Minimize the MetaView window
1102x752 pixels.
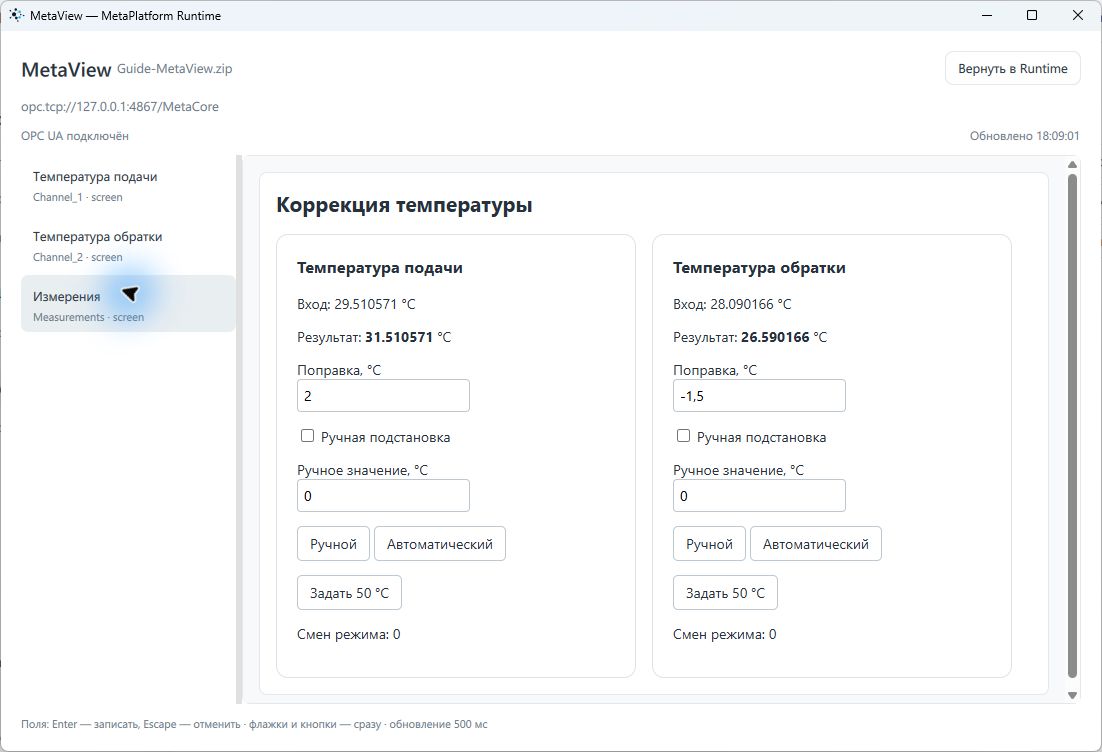click(x=987, y=15)
